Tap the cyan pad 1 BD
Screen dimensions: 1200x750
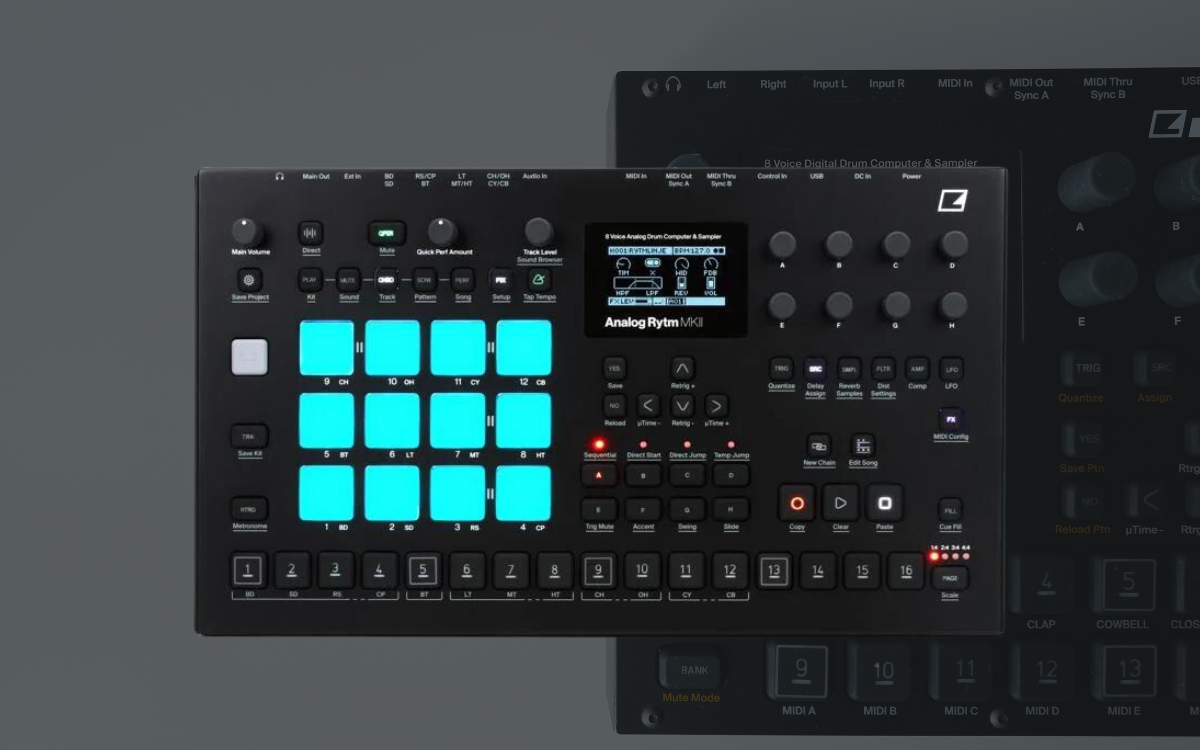[327, 493]
